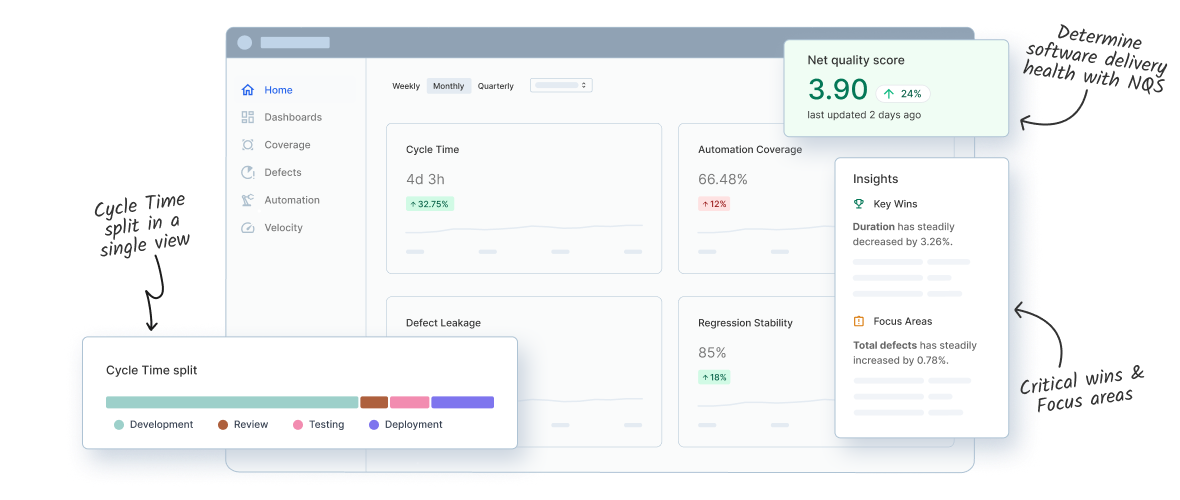Click the Total defects increased by 0.78% text
Image resolution: width=1180 pixels, height=500 pixels.
(x=914, y=352)
